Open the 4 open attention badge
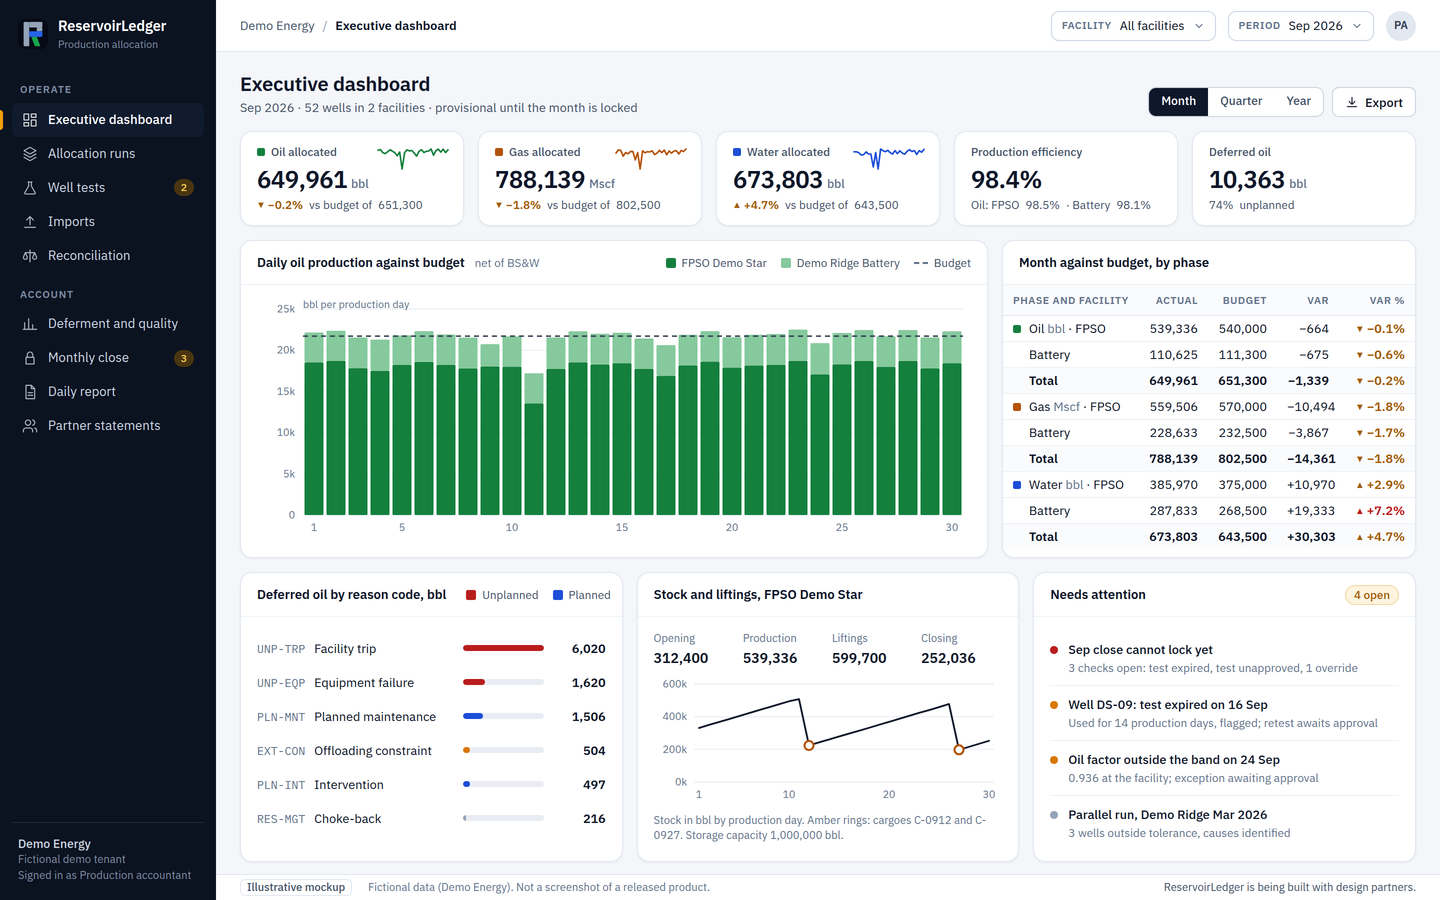 1371,595
